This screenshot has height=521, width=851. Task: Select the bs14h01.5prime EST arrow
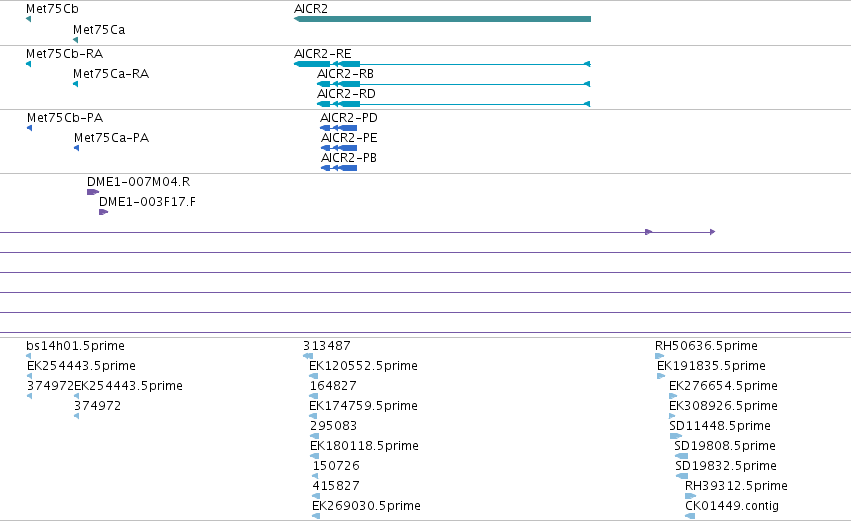coord(29,356)
